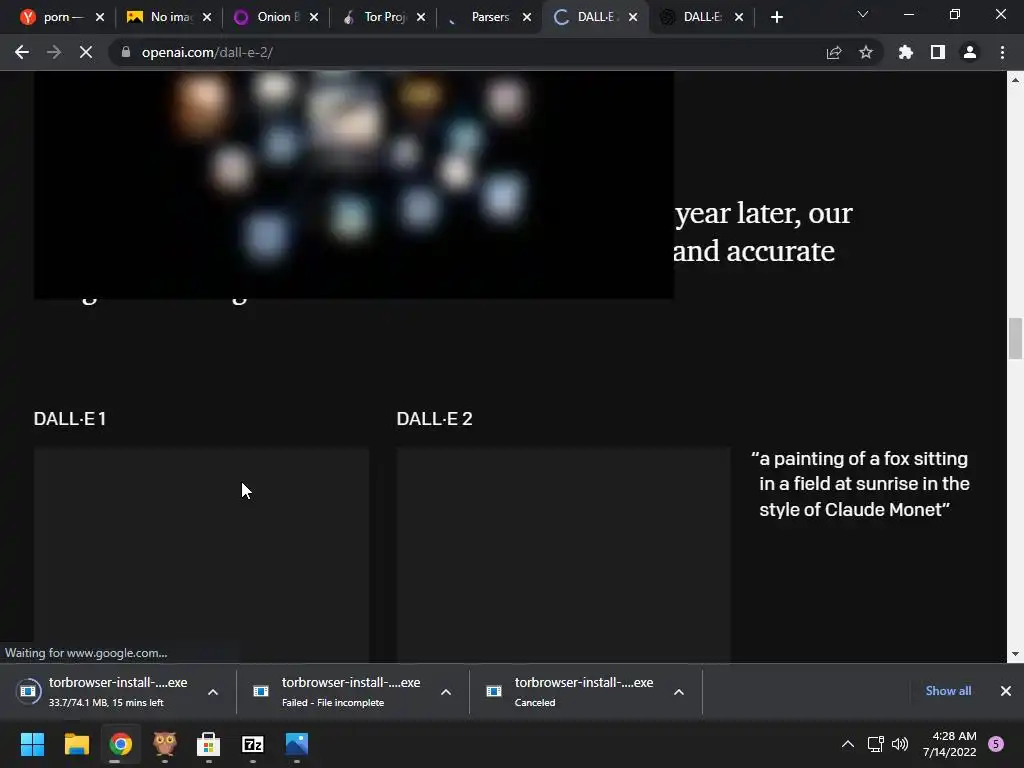Open the Photos app on taskbar

point(296,744)
